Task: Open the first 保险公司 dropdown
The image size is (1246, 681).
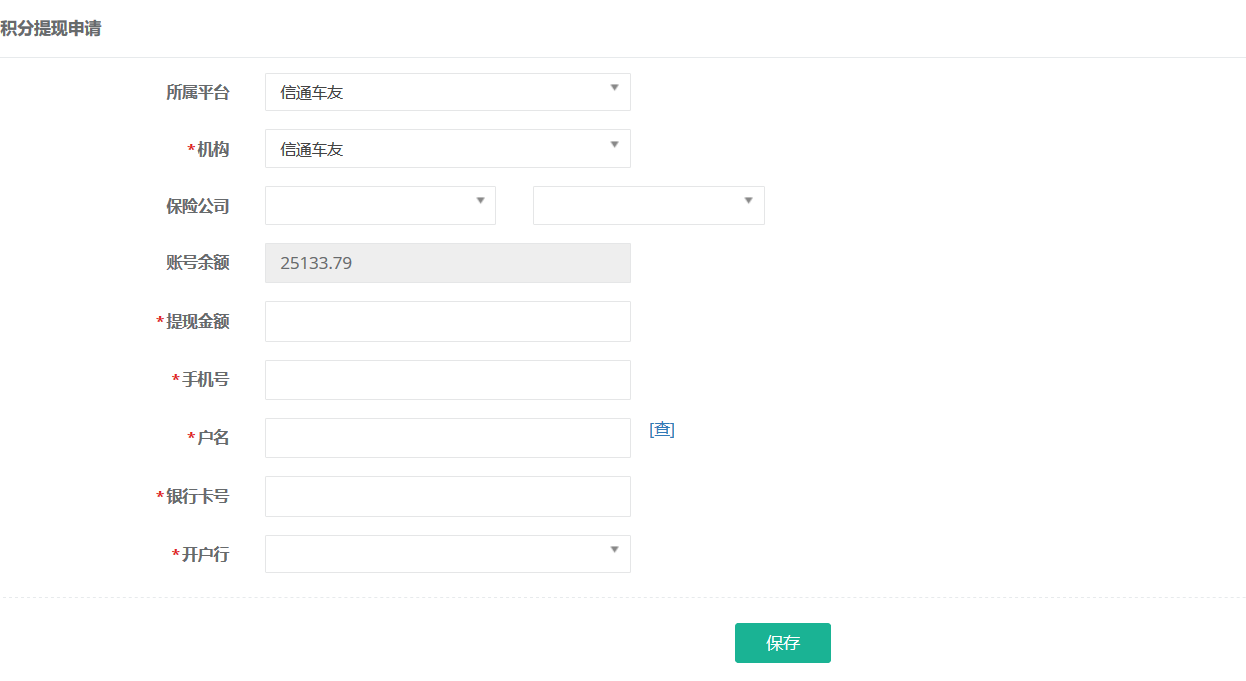Action: coord(380,206)
